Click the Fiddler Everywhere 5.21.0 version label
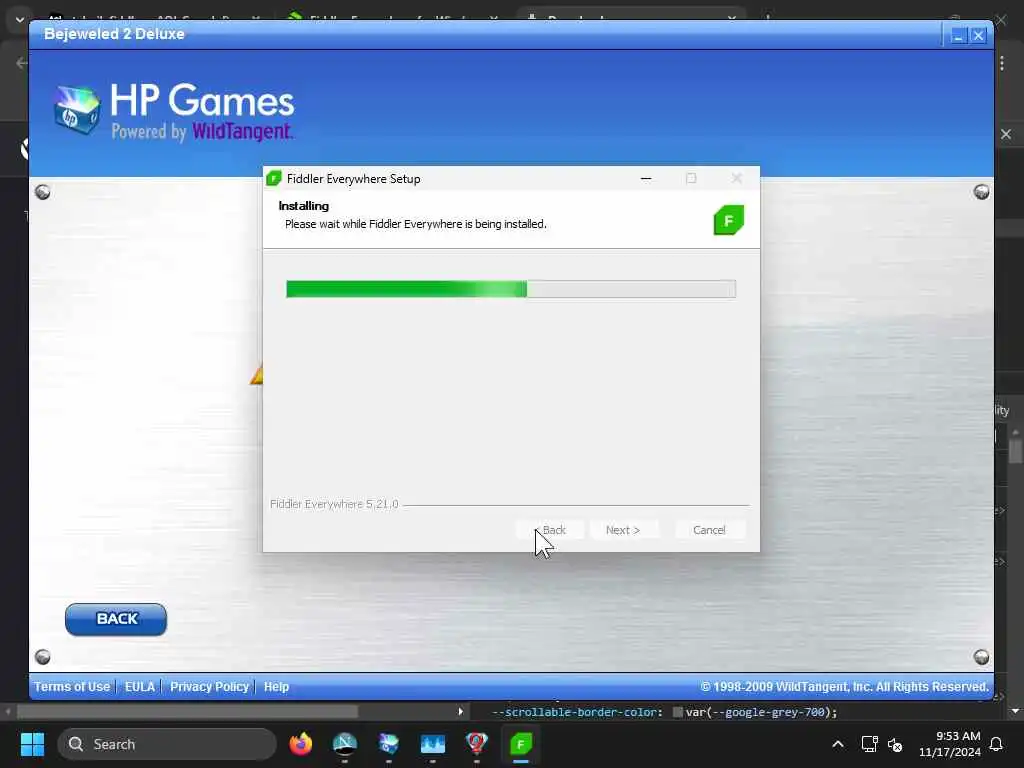The width and height of the screenshot is (1024, 768). 334,504
